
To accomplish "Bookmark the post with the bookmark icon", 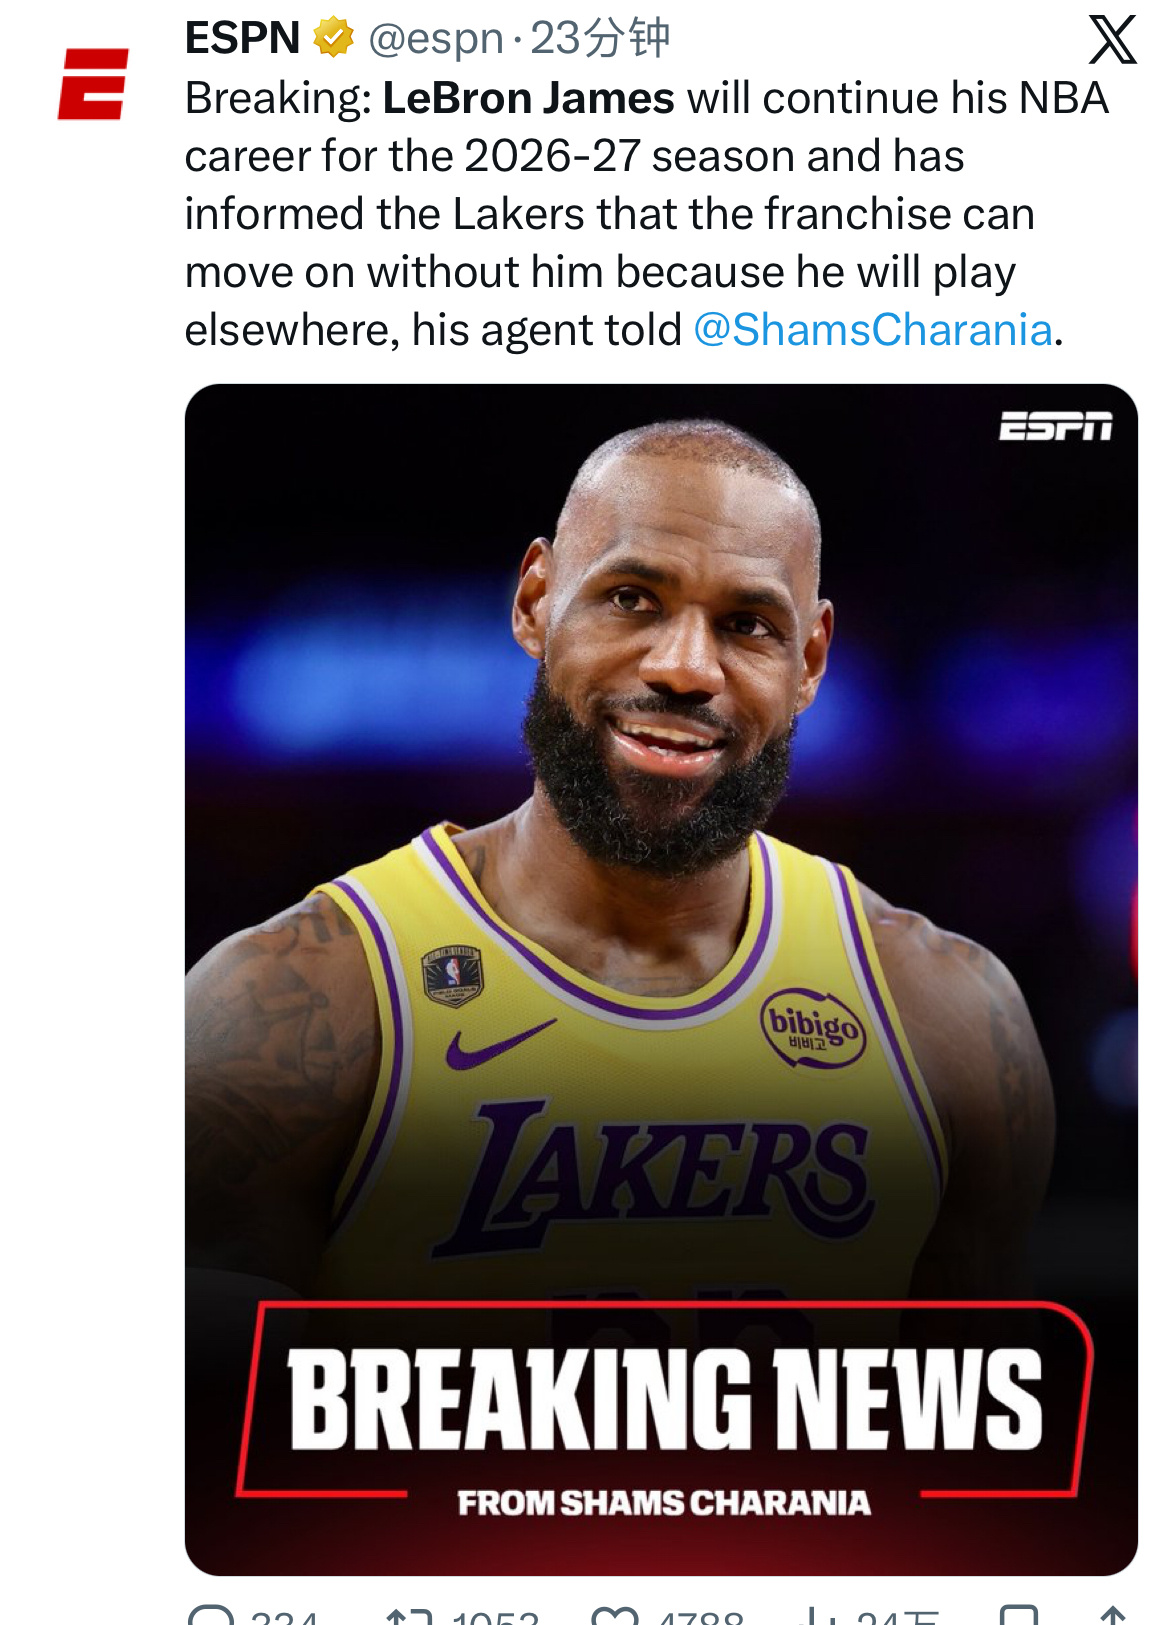I will (x=1019, y=1614).
